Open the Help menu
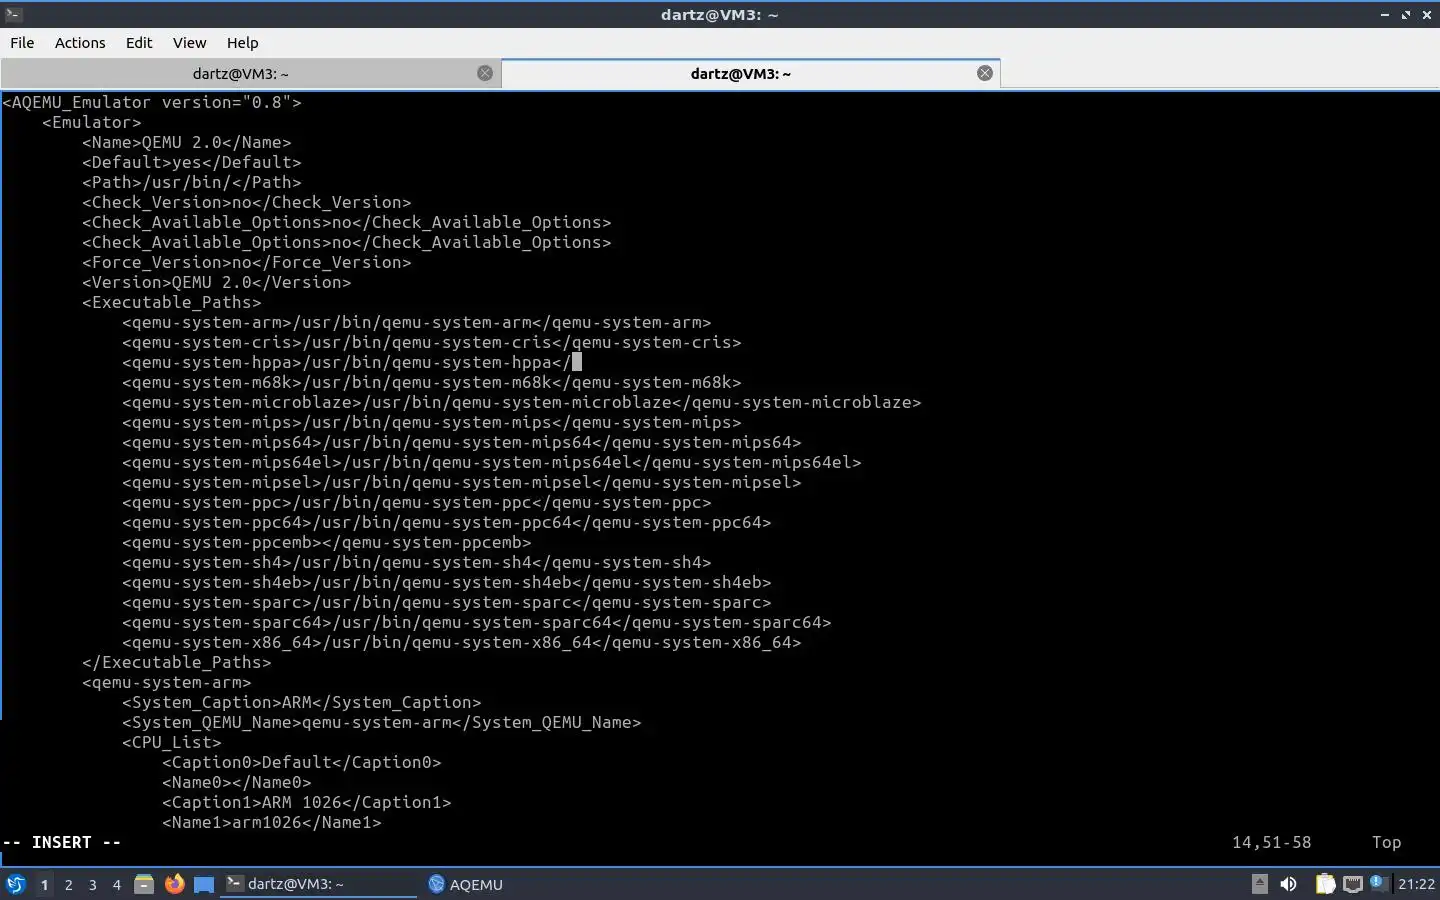This screenshot has width=1440, height=900. click(242, 43)
